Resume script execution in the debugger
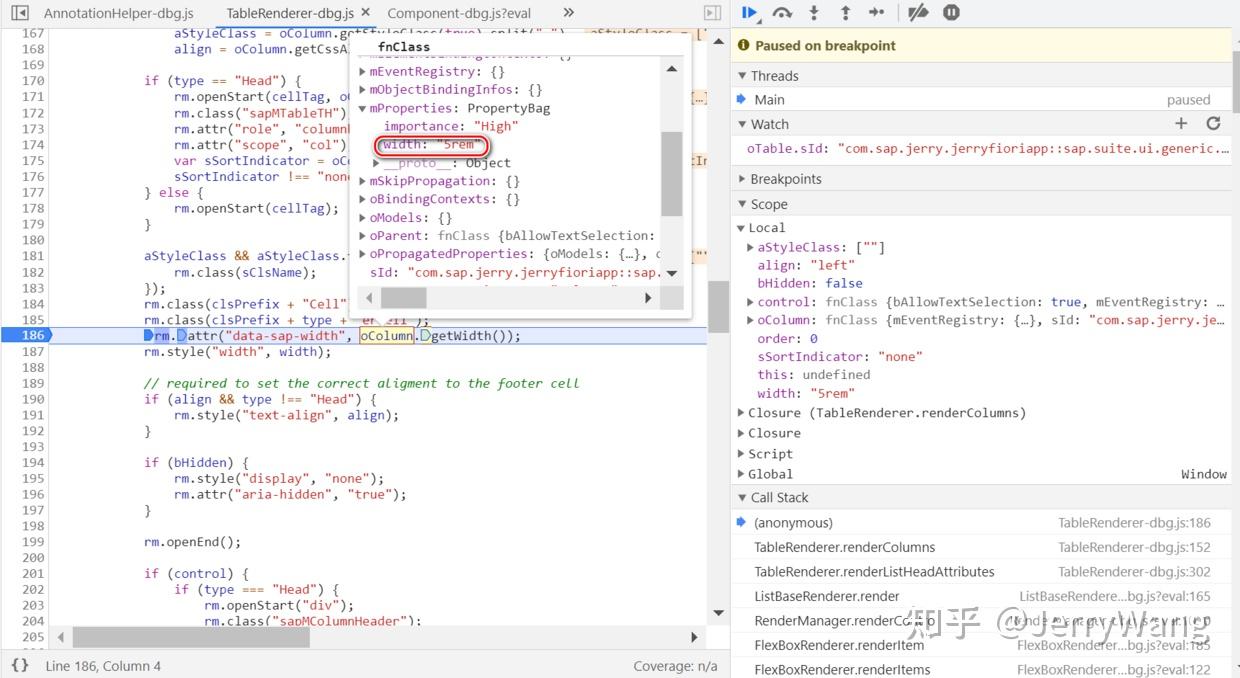This screenshot has height=678, width=1240. [x=749, y=13]
